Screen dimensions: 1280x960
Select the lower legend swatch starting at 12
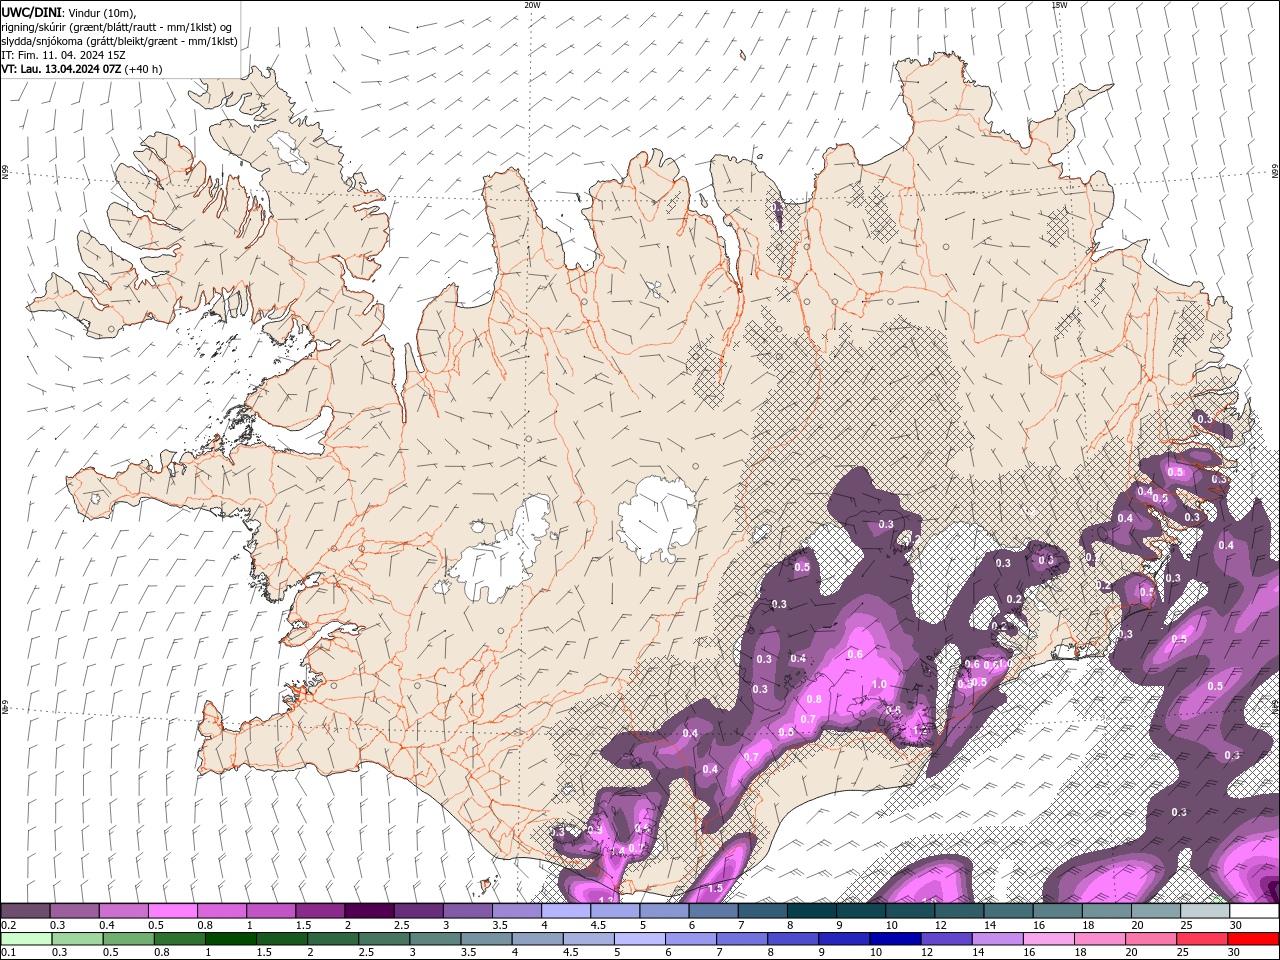click(x=945, y=939)
